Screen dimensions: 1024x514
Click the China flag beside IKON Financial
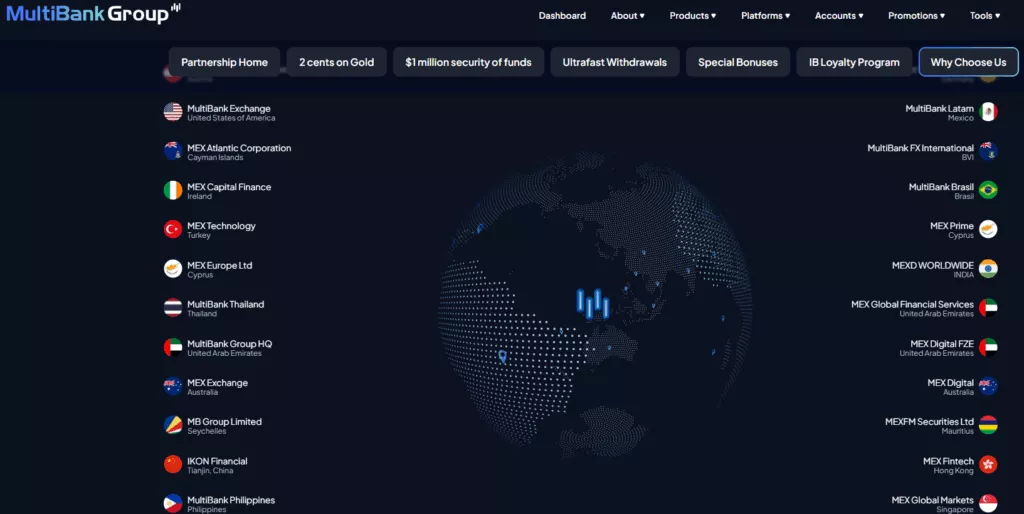point(173,464)
